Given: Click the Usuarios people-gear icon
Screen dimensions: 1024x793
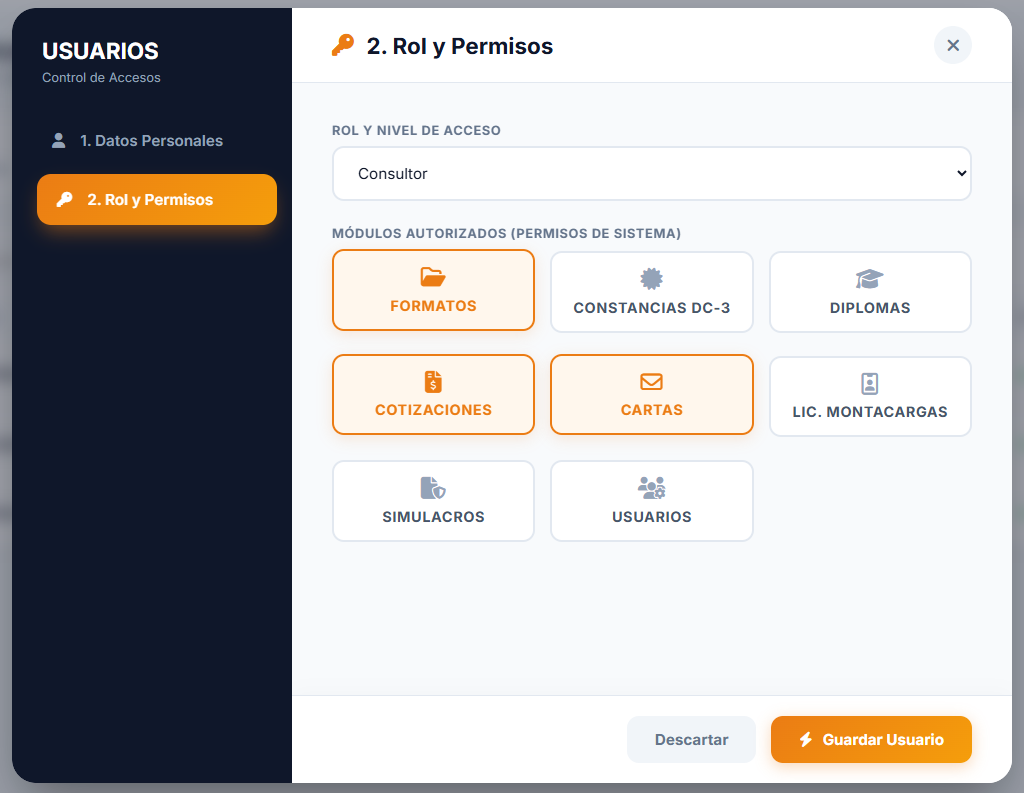Looking at the screenshot, I should pyautogui.click(x=651, y=488).
